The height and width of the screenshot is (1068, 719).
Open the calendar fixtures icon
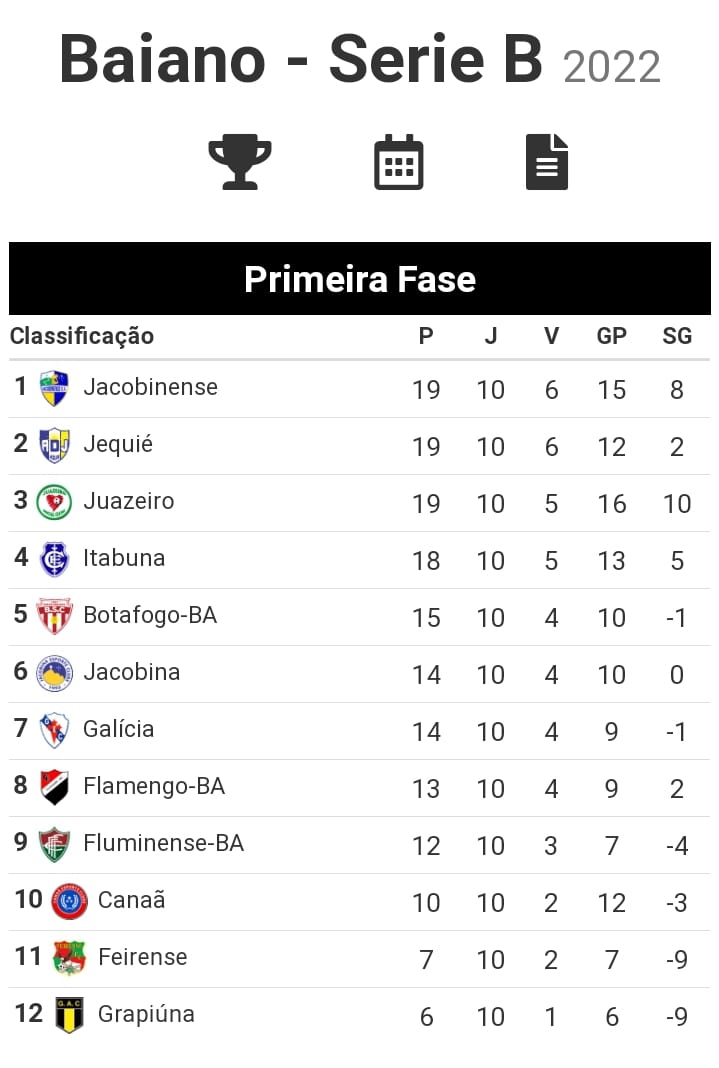(398, 162)
